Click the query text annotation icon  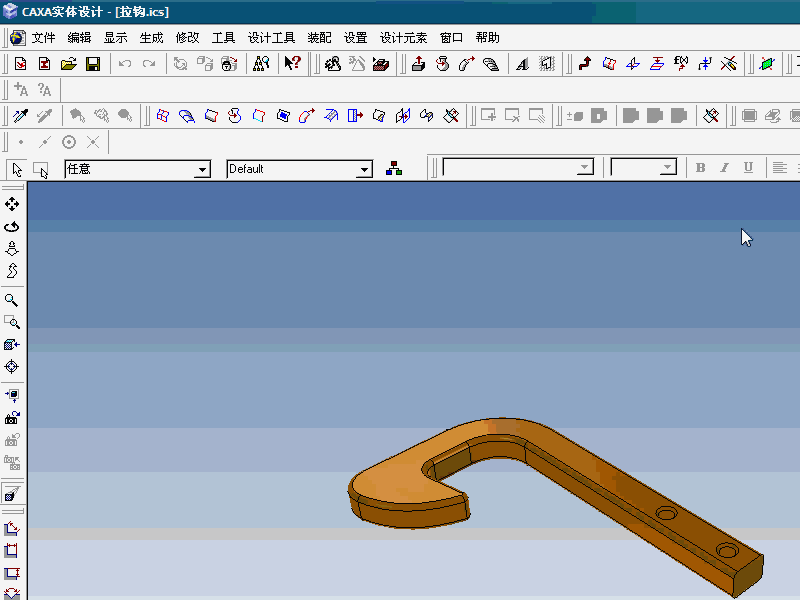(x=44, y=90)
